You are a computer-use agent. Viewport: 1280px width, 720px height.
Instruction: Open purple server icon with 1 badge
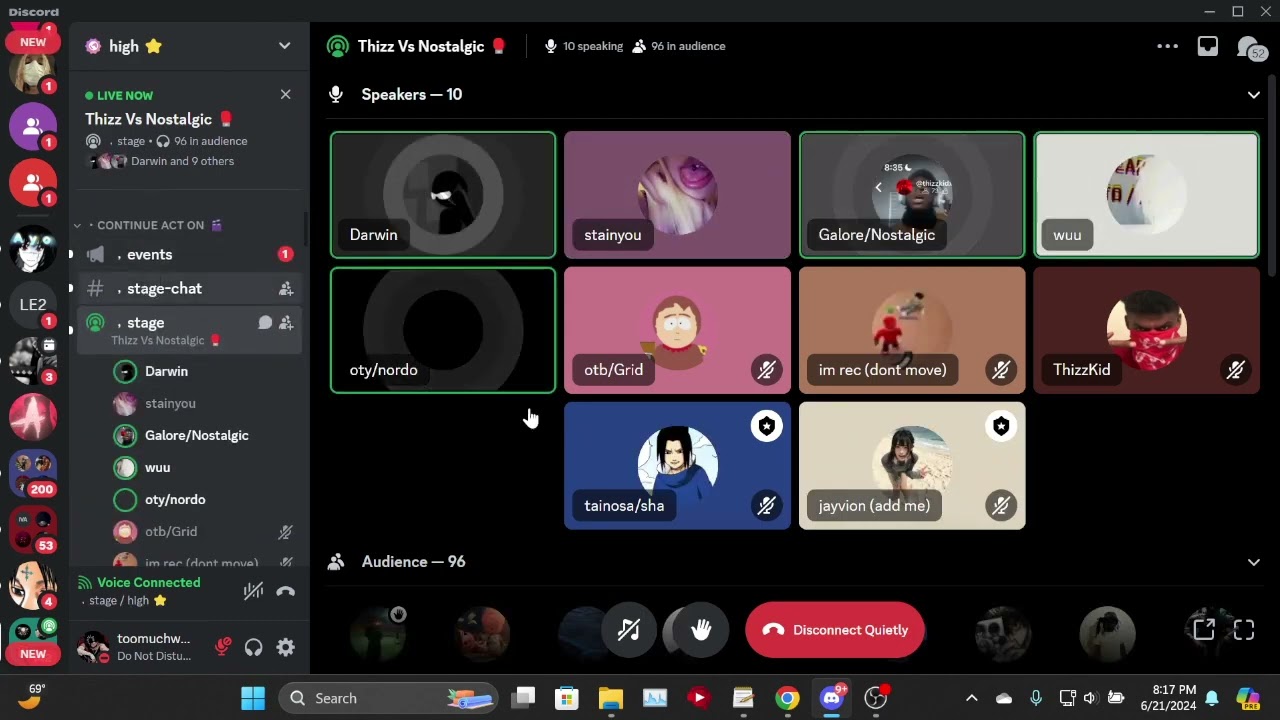(x=33, y=126)
